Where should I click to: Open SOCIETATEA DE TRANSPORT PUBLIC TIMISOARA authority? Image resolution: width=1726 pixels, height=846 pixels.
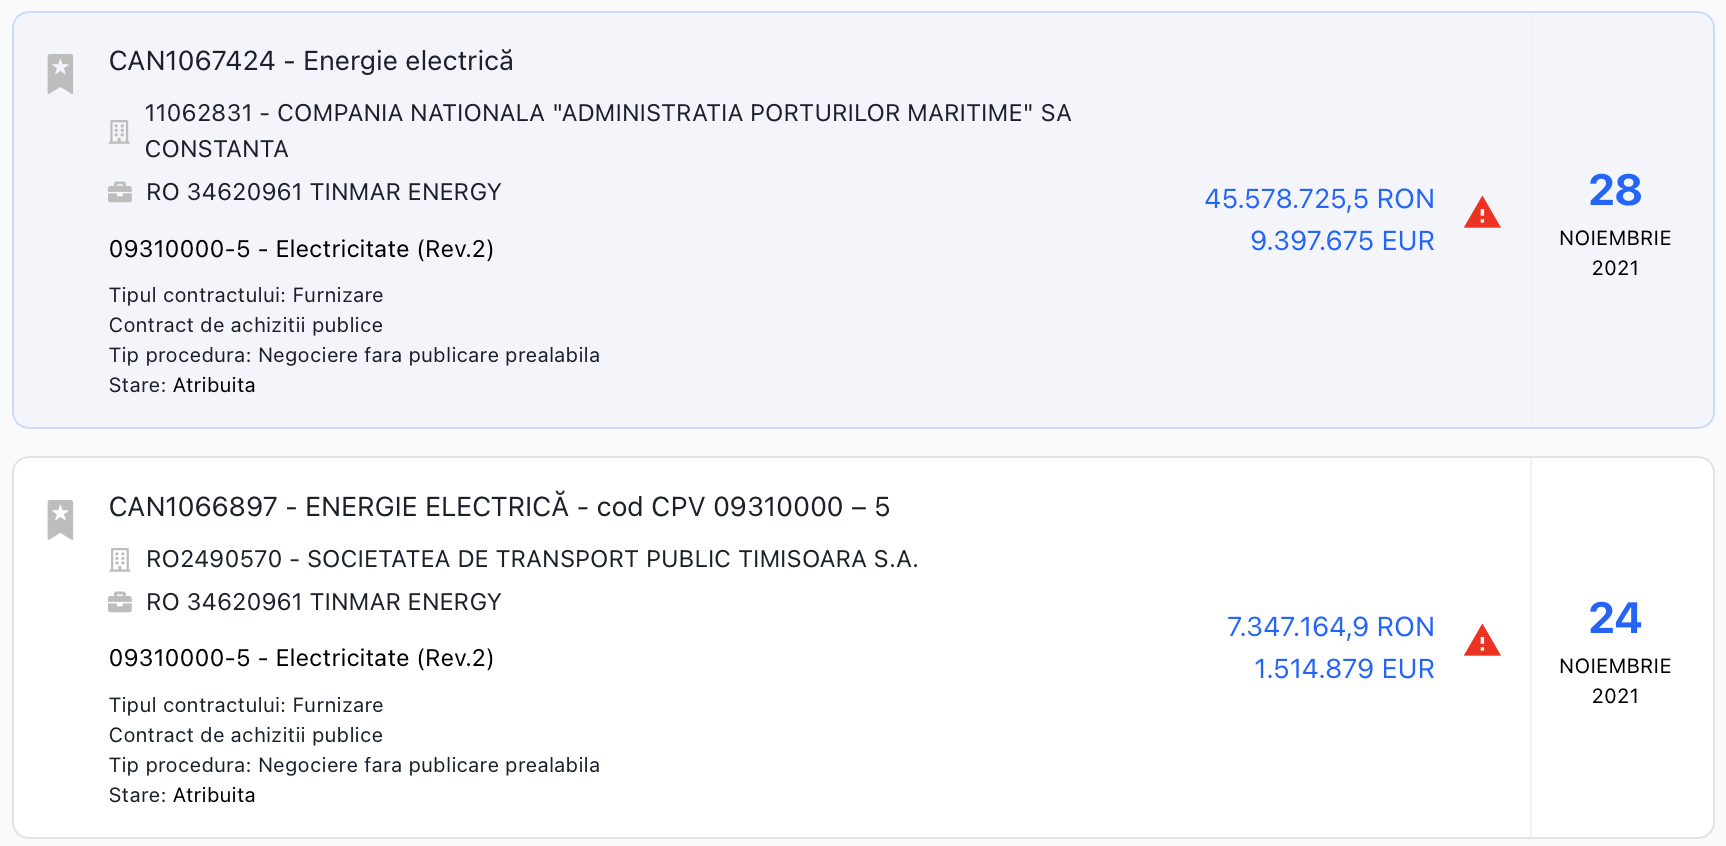click(532, 559)
